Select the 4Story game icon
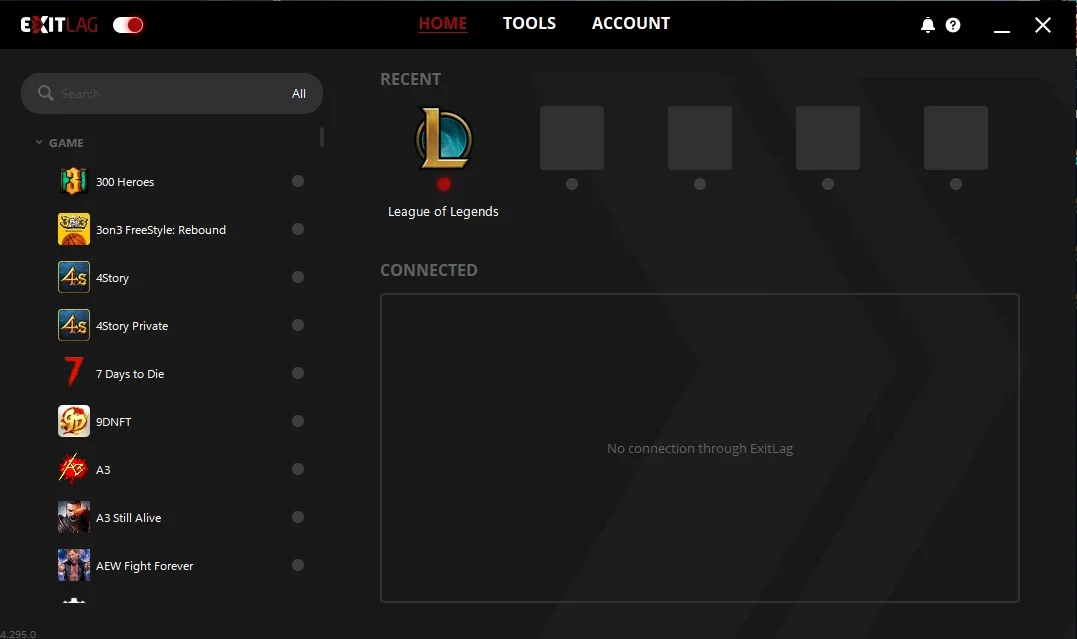 (73, 277)
